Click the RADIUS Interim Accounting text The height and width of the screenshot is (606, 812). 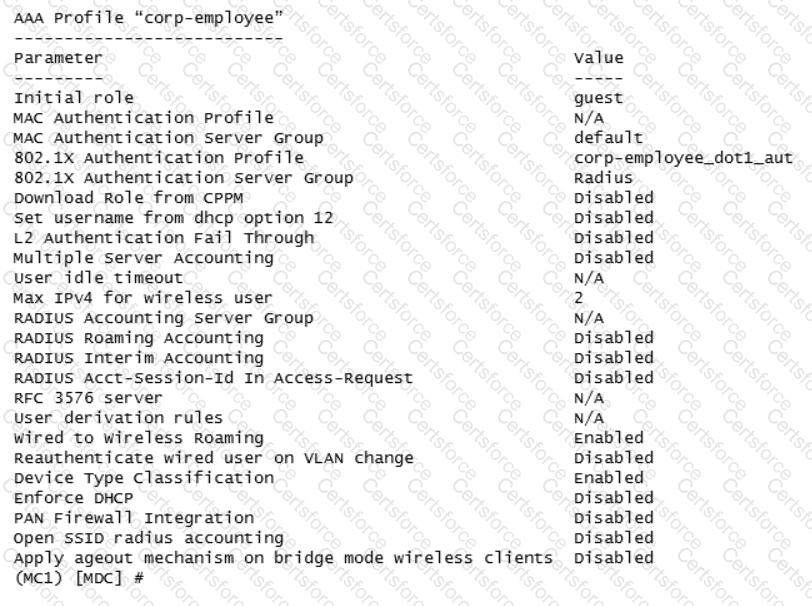pos(139,358)
